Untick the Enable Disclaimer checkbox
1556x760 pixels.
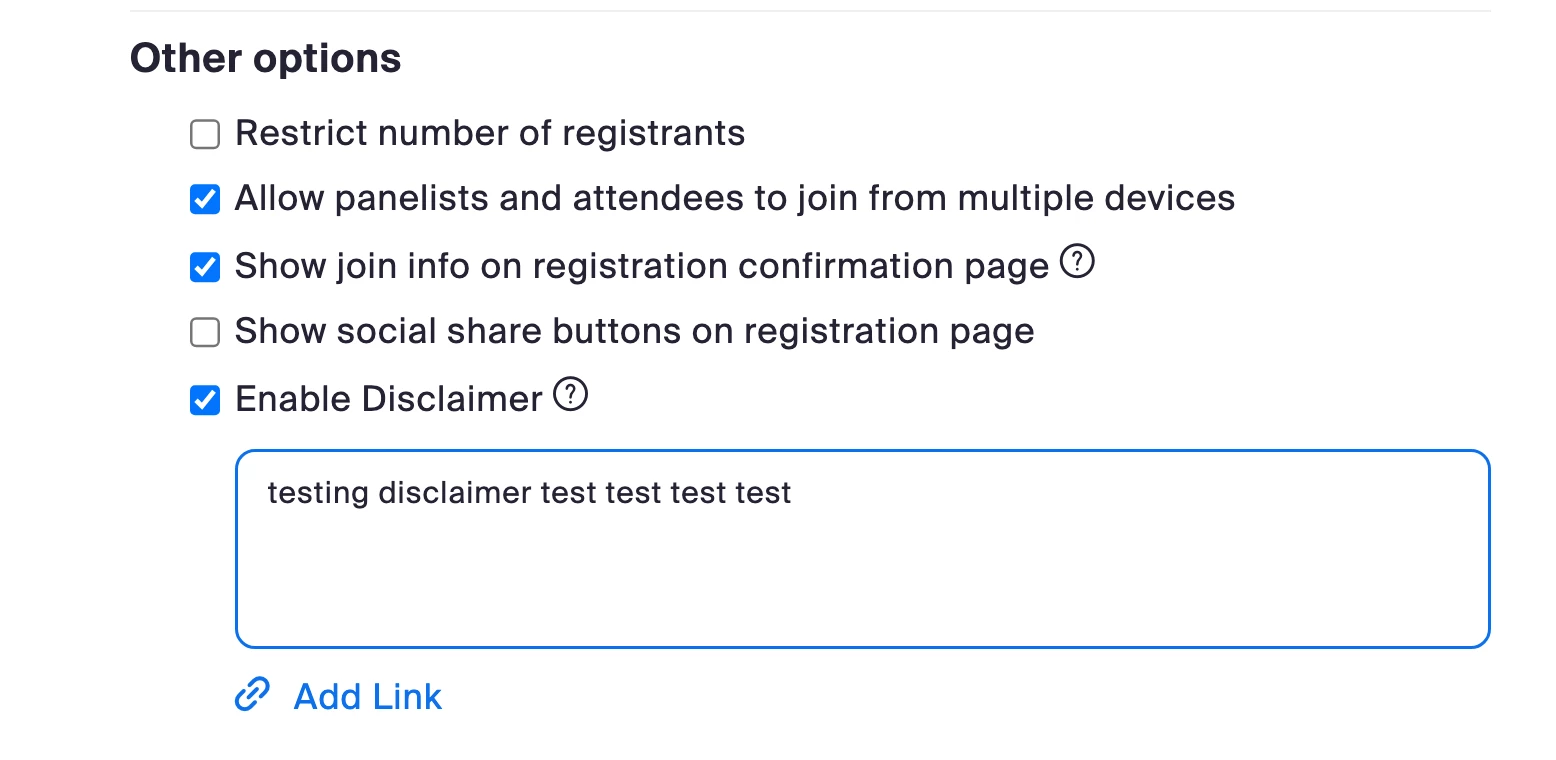pos(205,400)
